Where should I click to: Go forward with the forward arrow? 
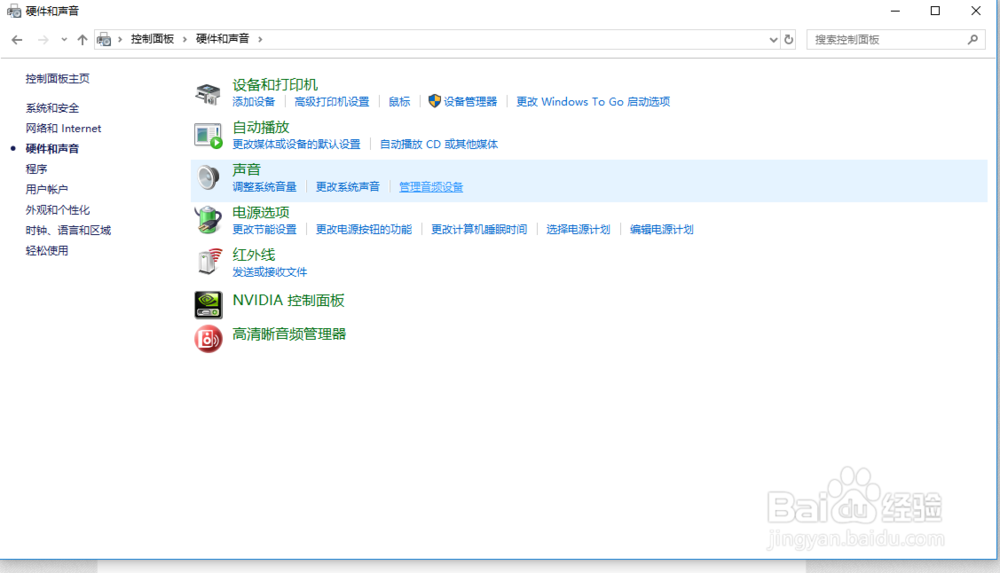pos(43,40)
